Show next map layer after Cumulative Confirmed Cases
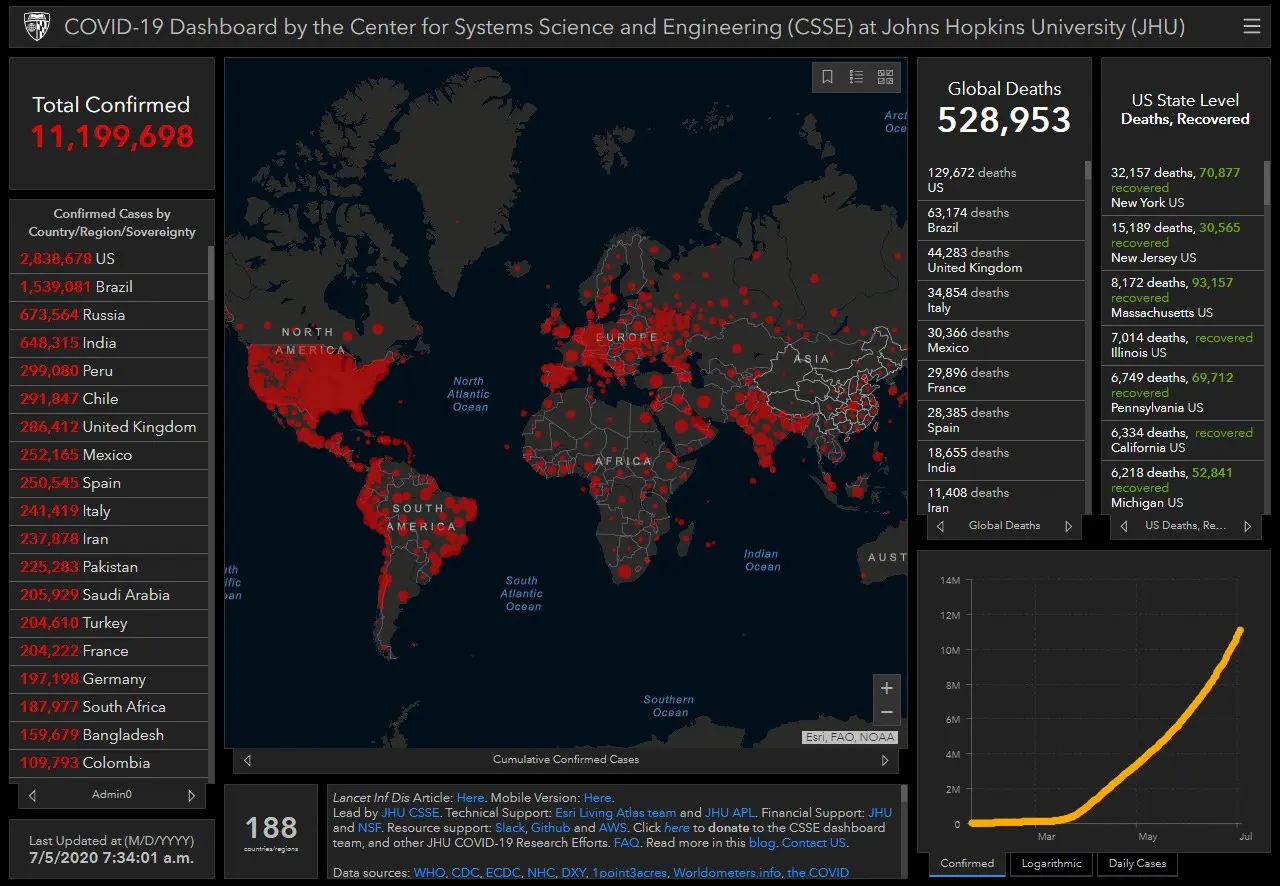Image resolution: width=1280 pixels, height=886 pixels. 884,760
